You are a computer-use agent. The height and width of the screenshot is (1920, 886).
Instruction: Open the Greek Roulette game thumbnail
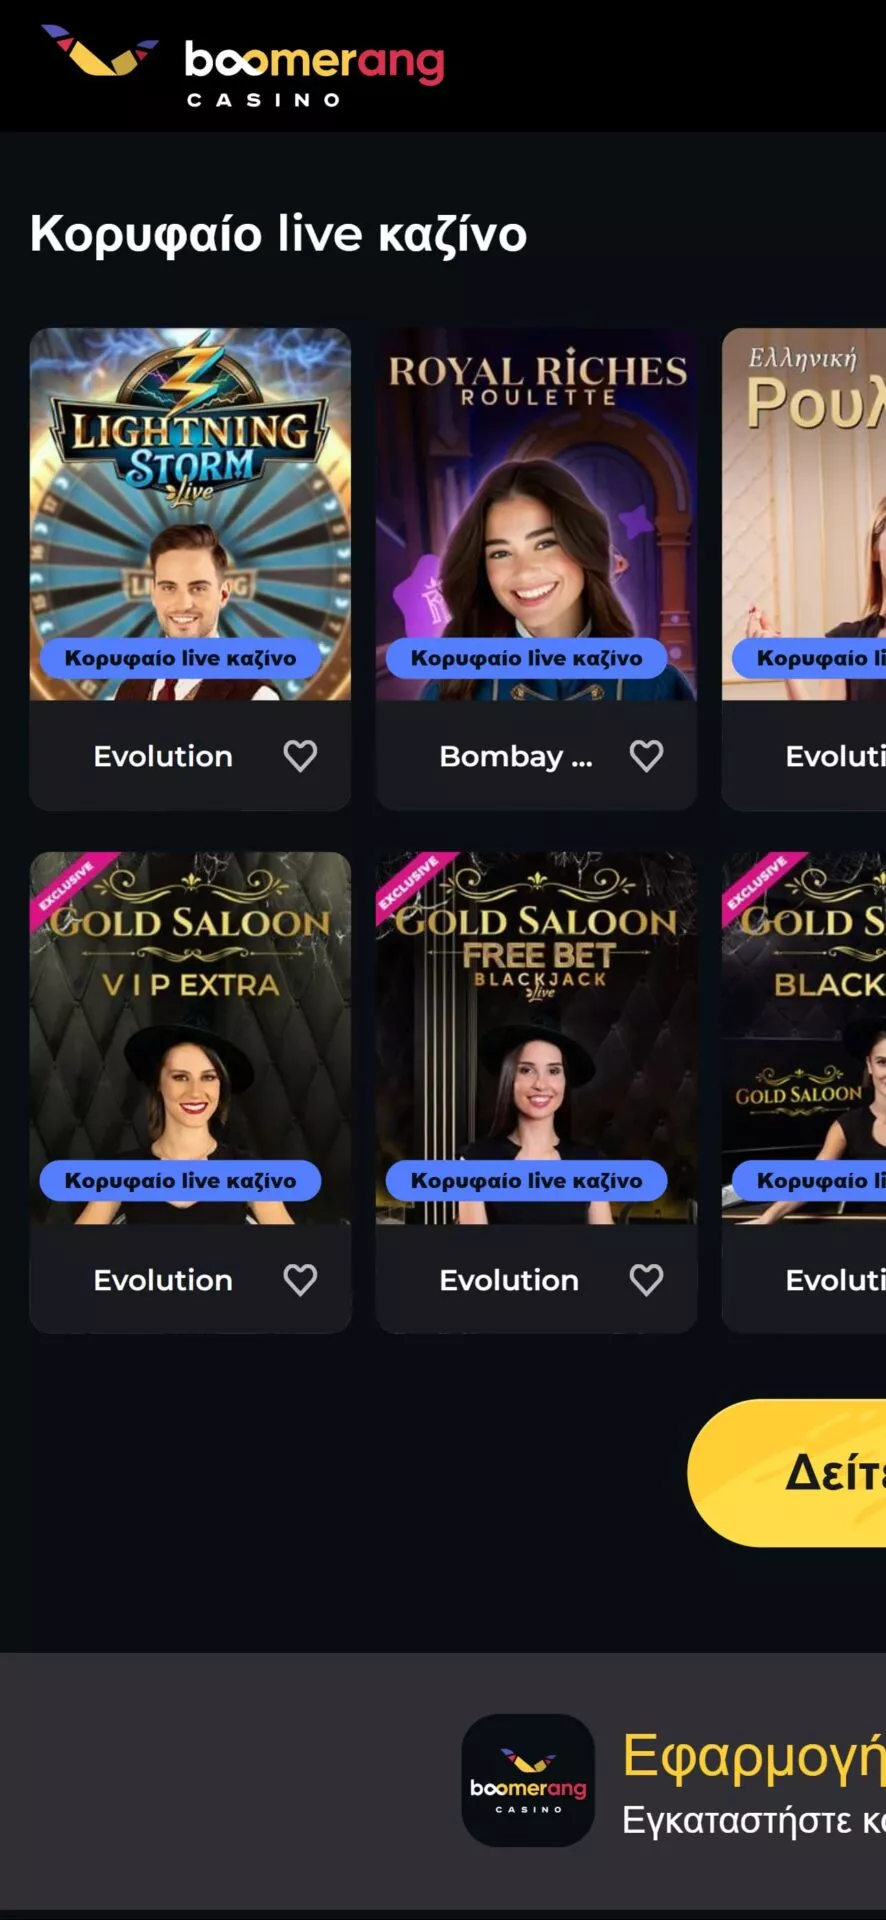point(804,514)
